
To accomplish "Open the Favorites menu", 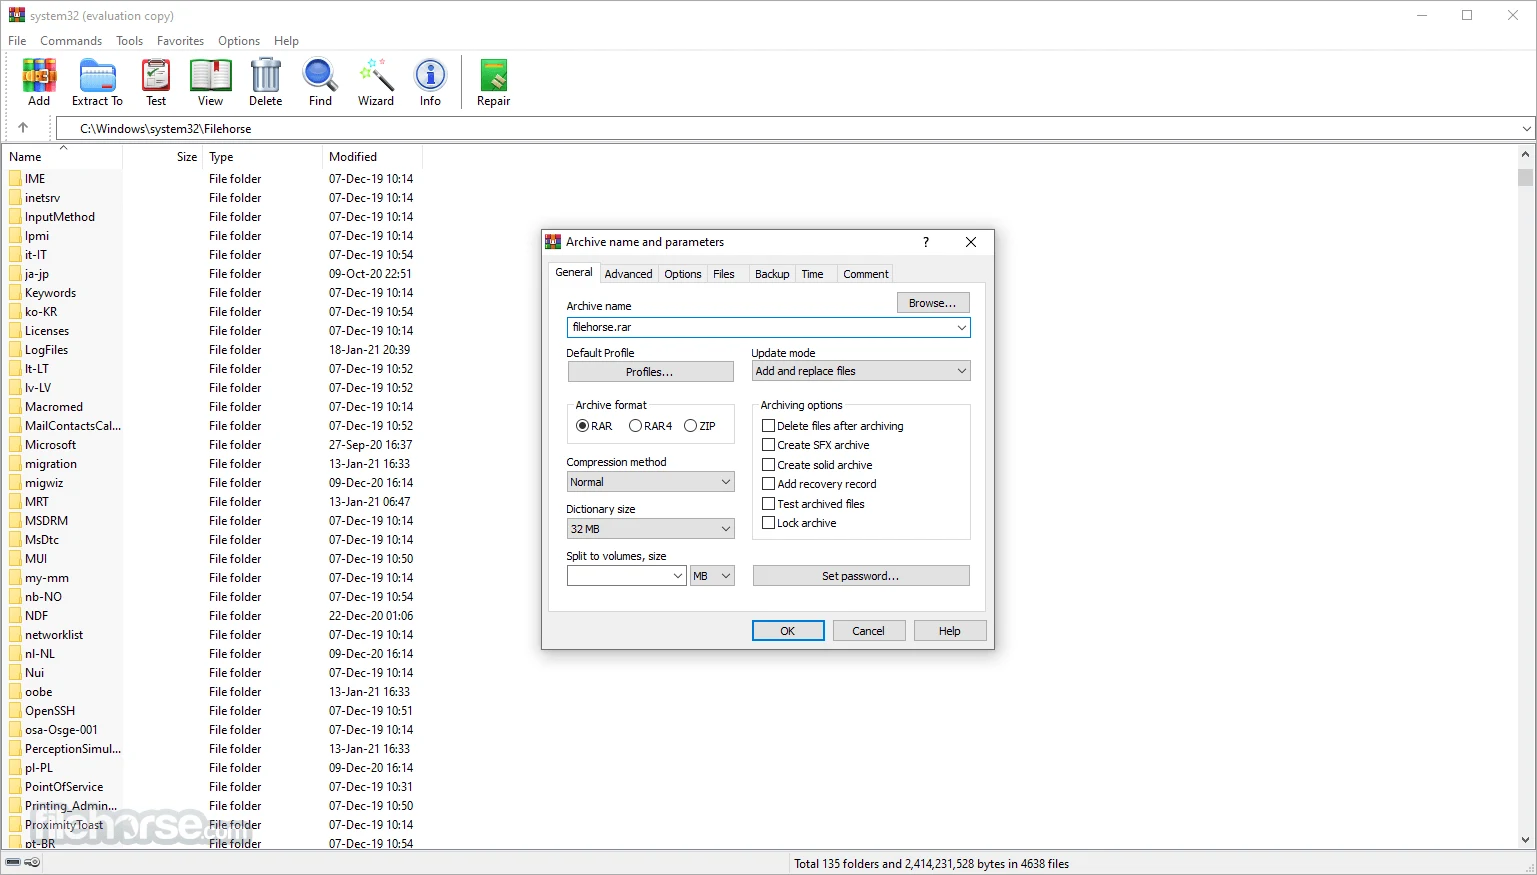I will (180, 41).
